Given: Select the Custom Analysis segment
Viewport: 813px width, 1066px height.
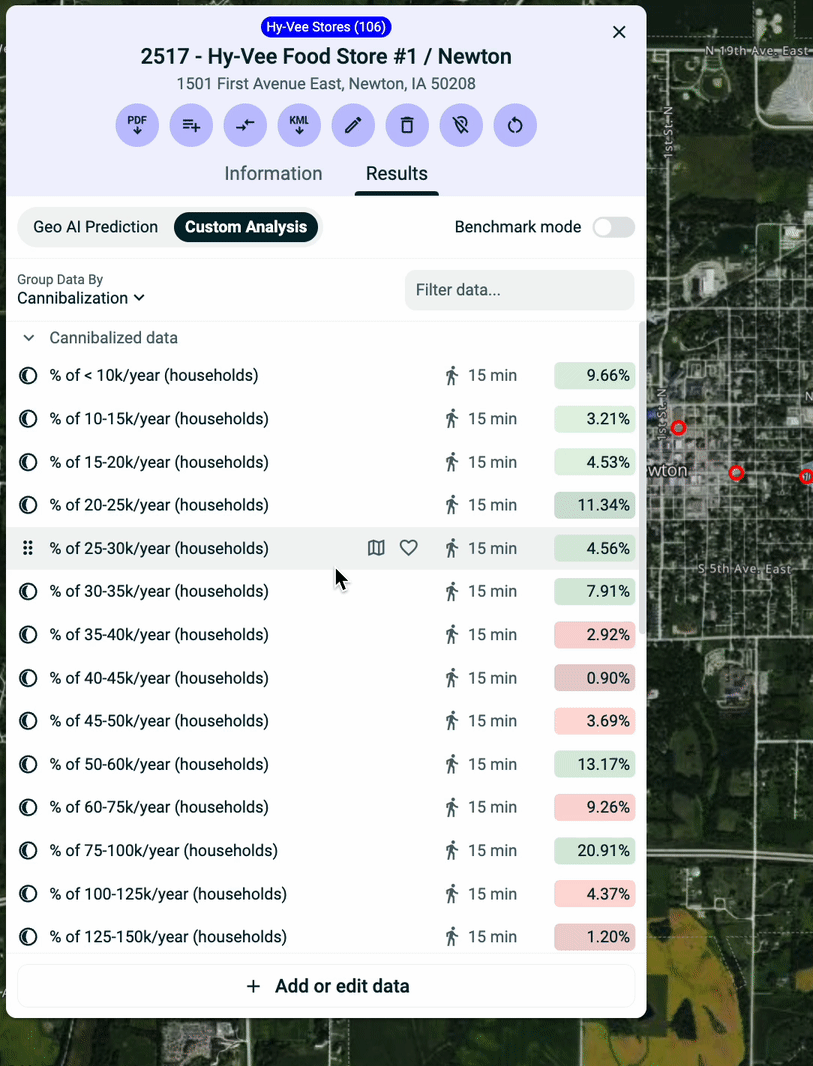Looking at the screenshot, I should point(246,227).
